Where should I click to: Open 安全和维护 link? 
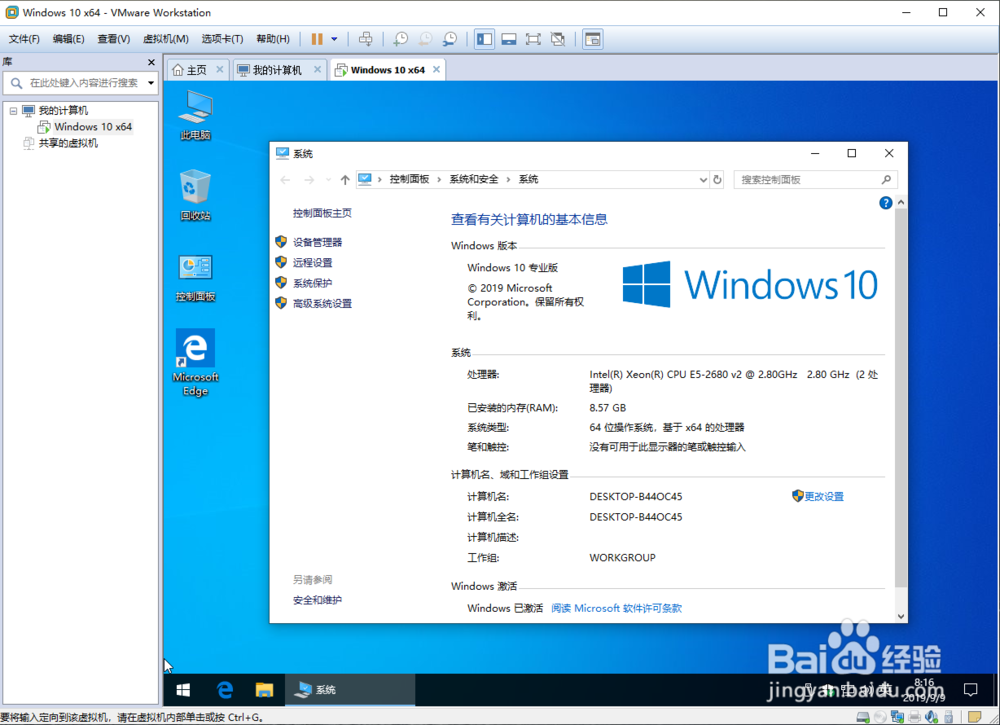[318, 600]
